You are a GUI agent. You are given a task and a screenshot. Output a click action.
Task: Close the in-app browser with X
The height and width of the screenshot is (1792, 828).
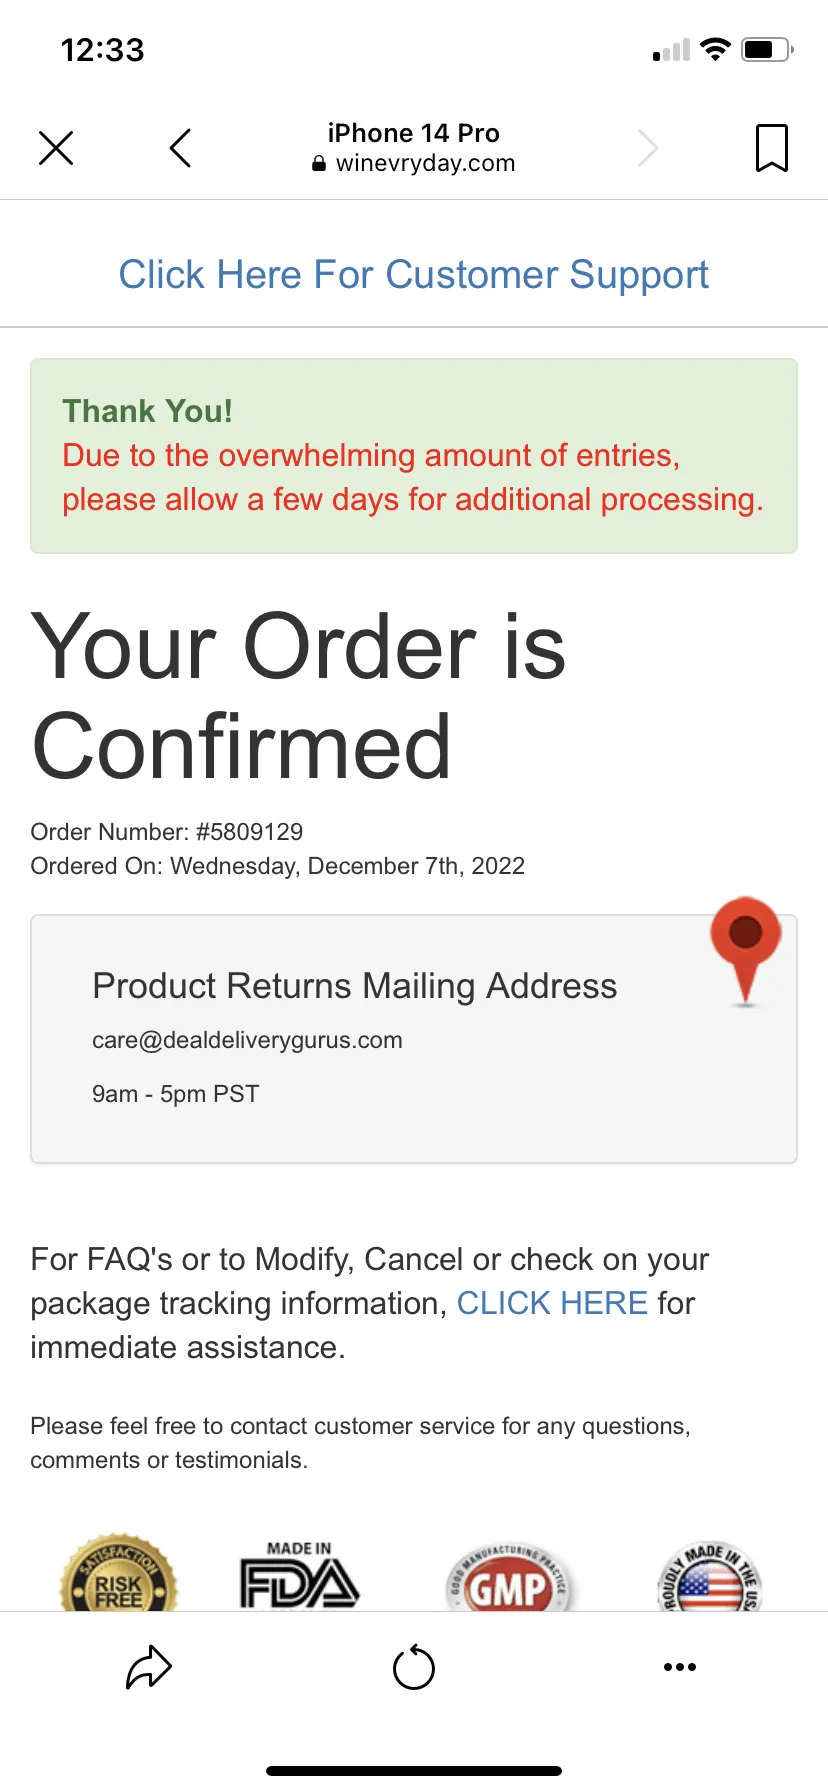pyautogui.click(x=56, y=148)
